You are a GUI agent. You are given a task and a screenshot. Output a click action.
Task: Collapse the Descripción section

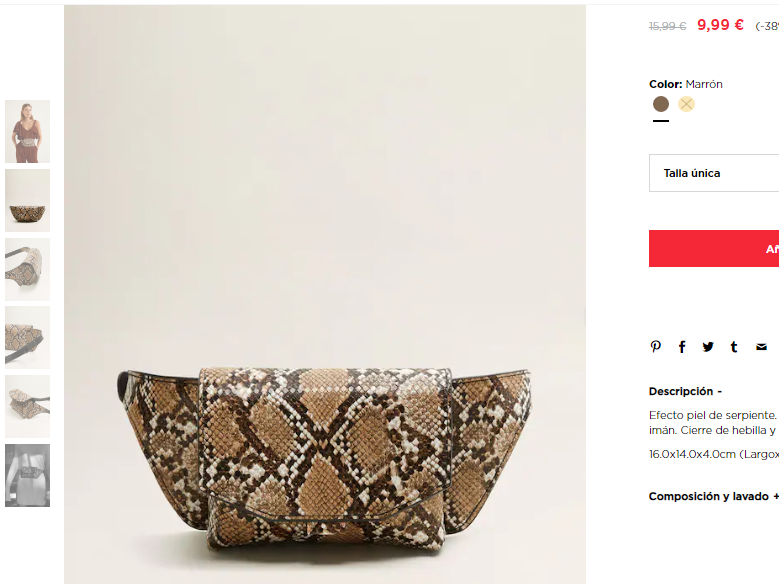685,391
